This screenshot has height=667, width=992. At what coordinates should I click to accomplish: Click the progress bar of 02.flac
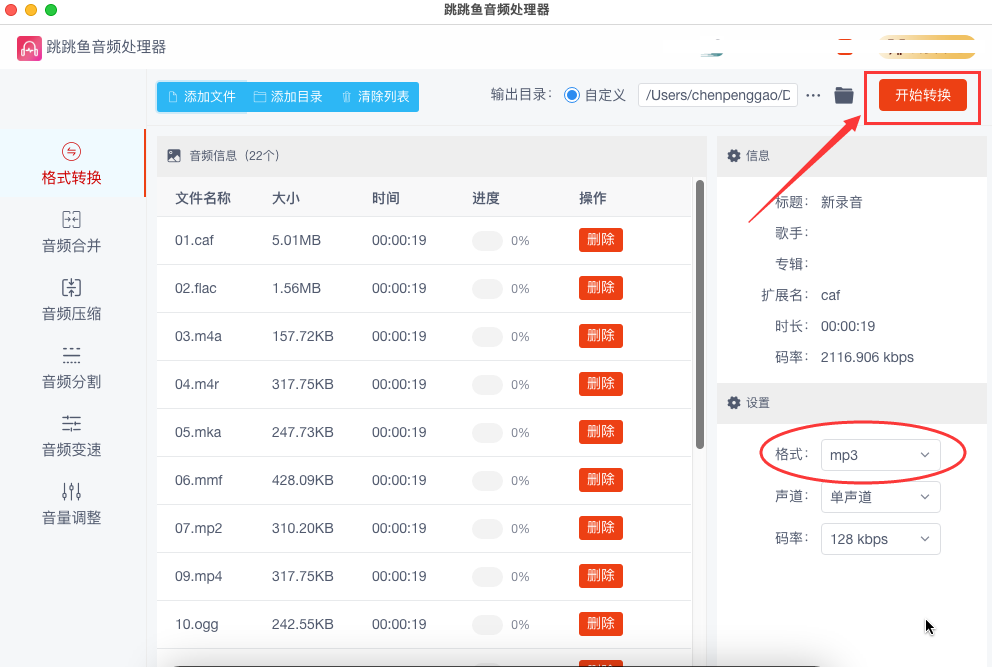tap(487, 288)
